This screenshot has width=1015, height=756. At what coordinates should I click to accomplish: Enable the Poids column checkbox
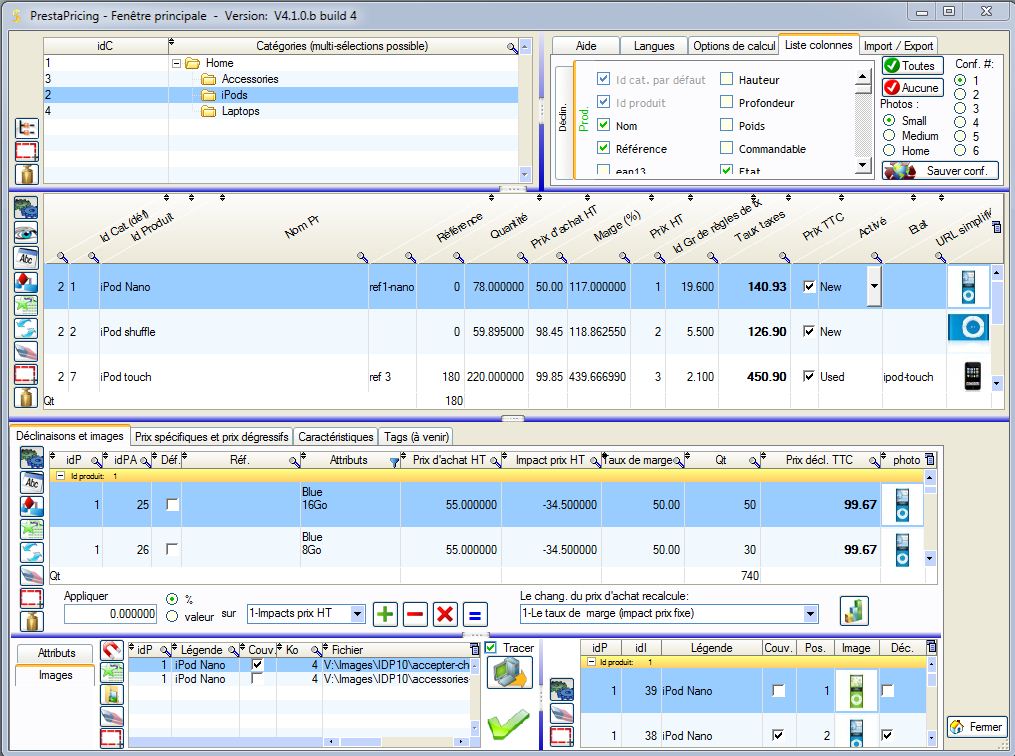click(726, 124)
